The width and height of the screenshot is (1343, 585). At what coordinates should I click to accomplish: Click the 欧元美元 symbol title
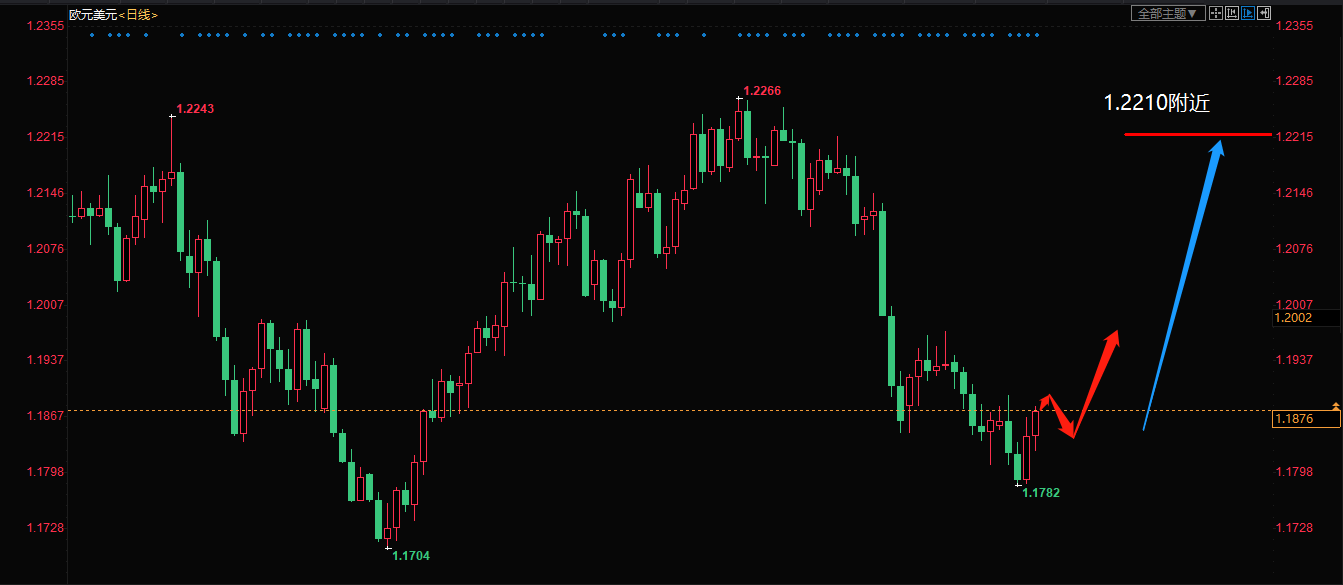point(93,14)
